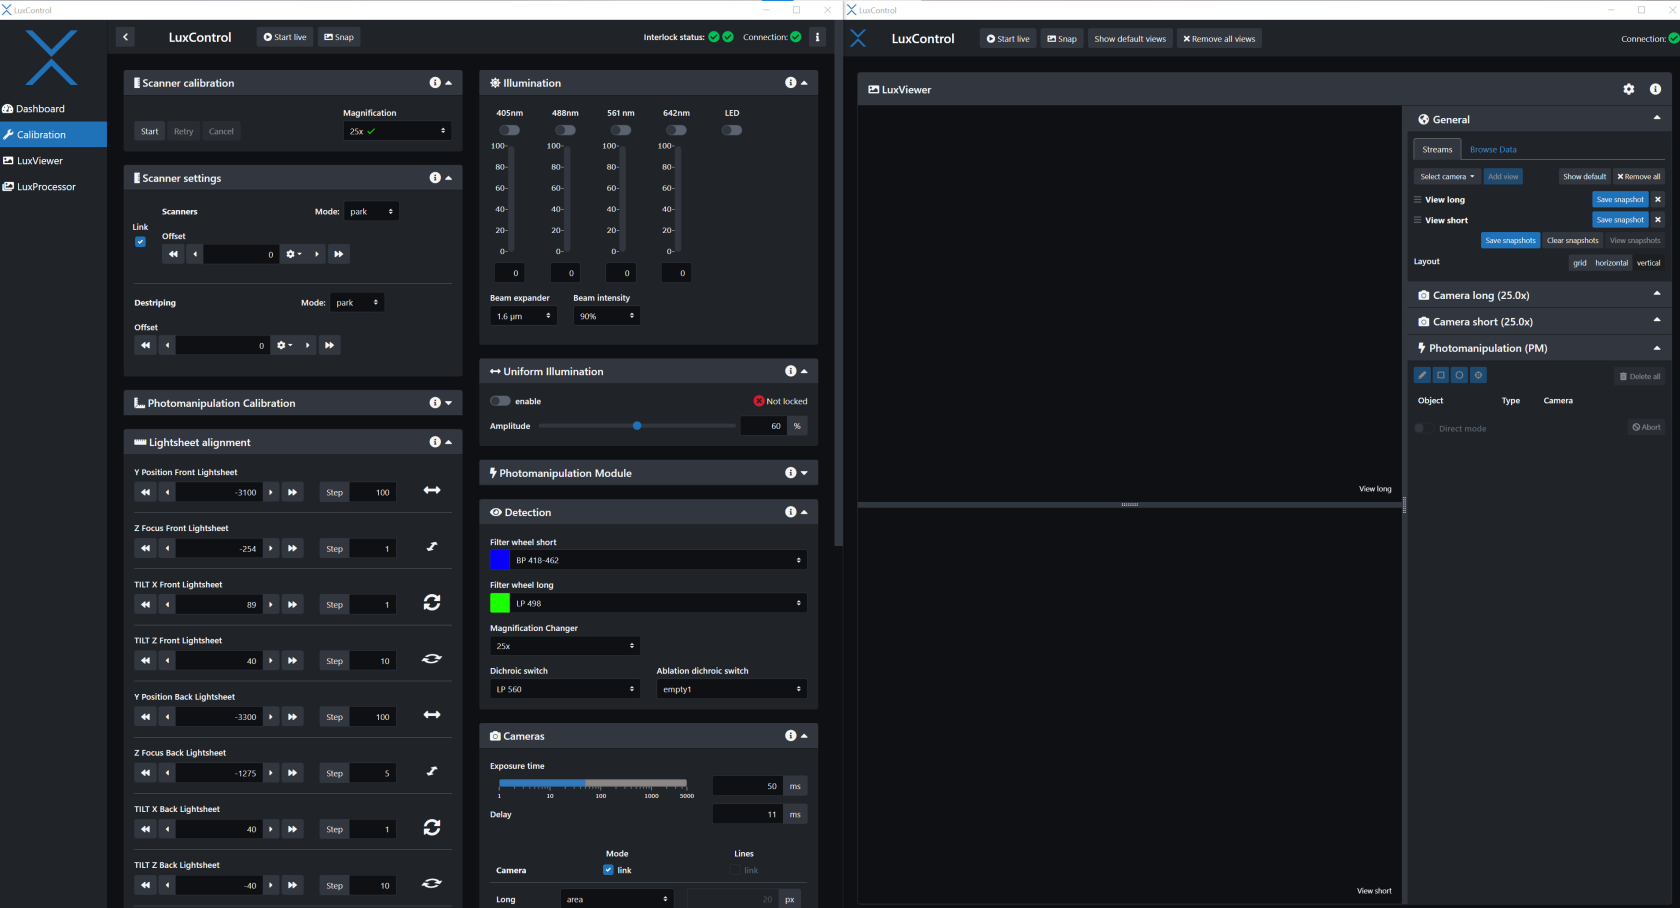The height and width of the screenshot is (908, 1680).
Task: Open Dashboard in the sidebar
Action: click(40, 108)
